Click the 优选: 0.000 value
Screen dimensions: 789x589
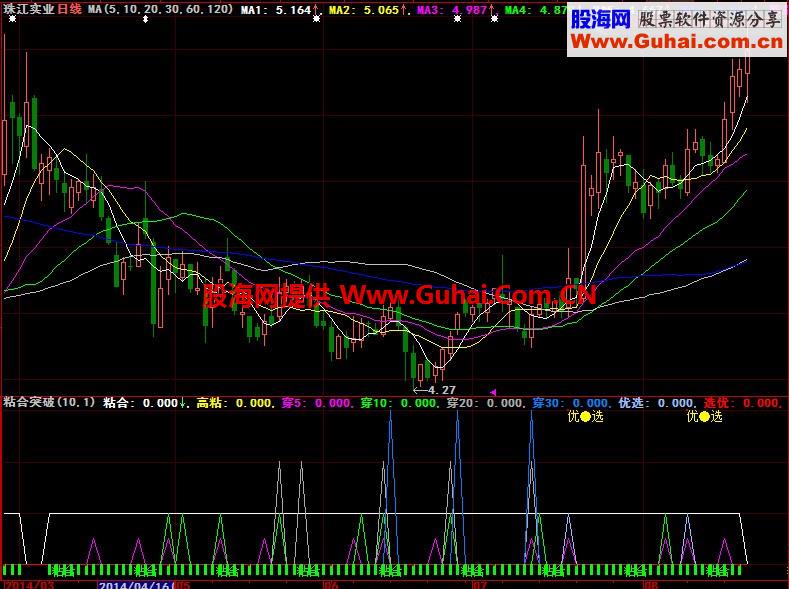(x=656, y=403)
